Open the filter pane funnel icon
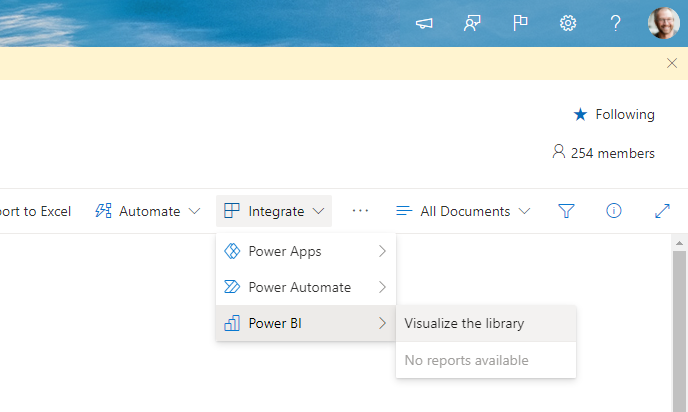The height and width of the screenshot is (412, 688). pos(566,211)
